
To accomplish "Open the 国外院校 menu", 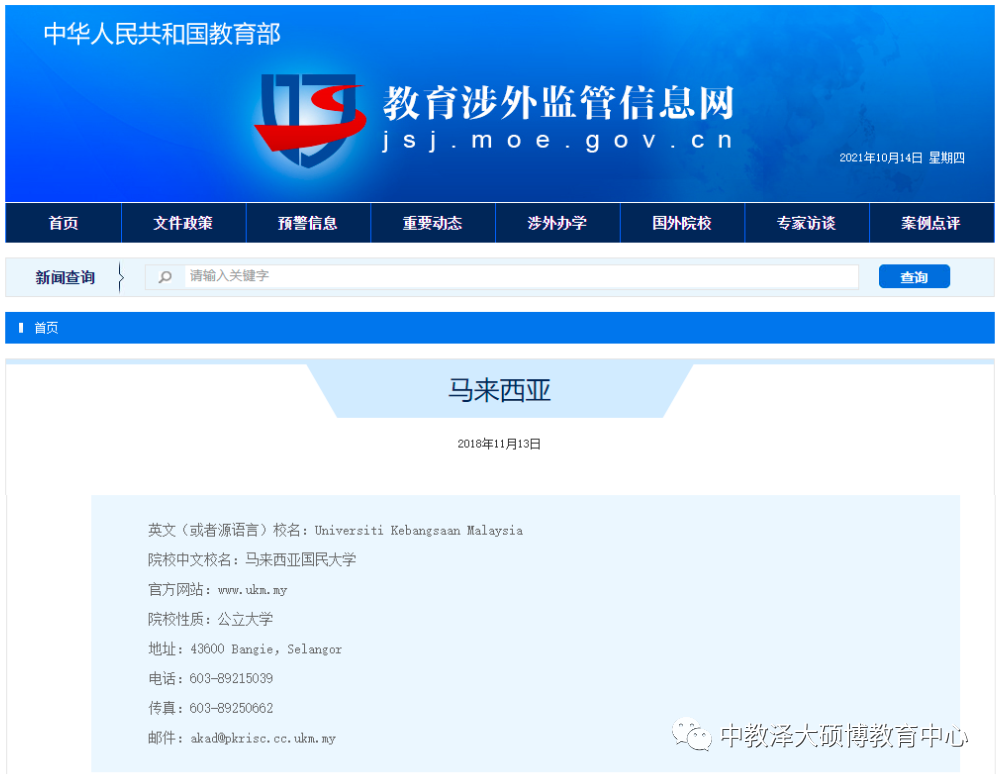I will point(682,223).
